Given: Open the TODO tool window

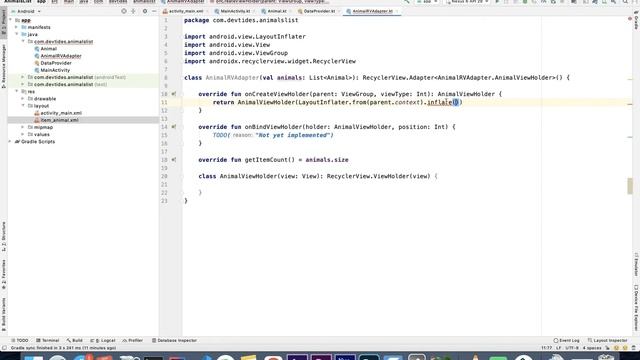Looking at the screenshot, I should click(x=20, y=340).
